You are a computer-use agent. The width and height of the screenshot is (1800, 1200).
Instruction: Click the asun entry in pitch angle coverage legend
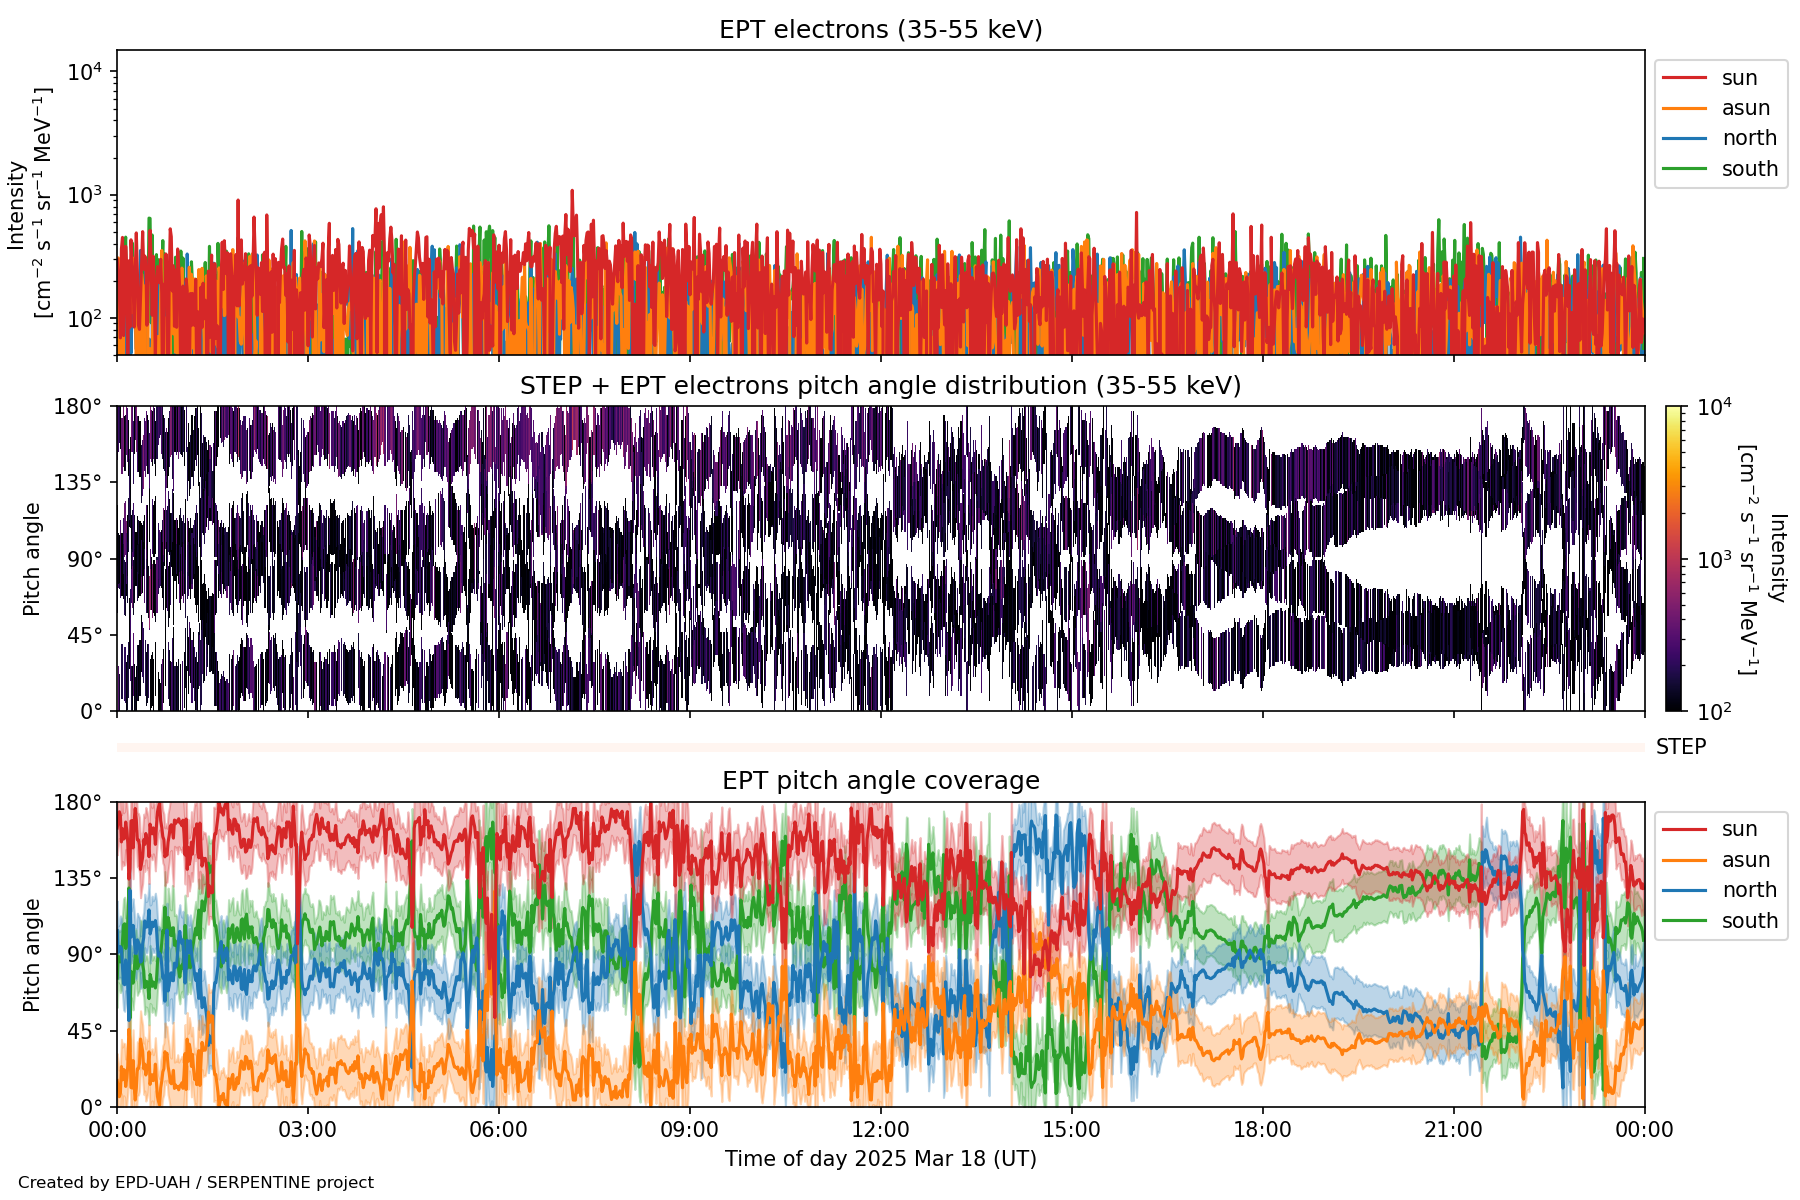[x=1745, y=860]
